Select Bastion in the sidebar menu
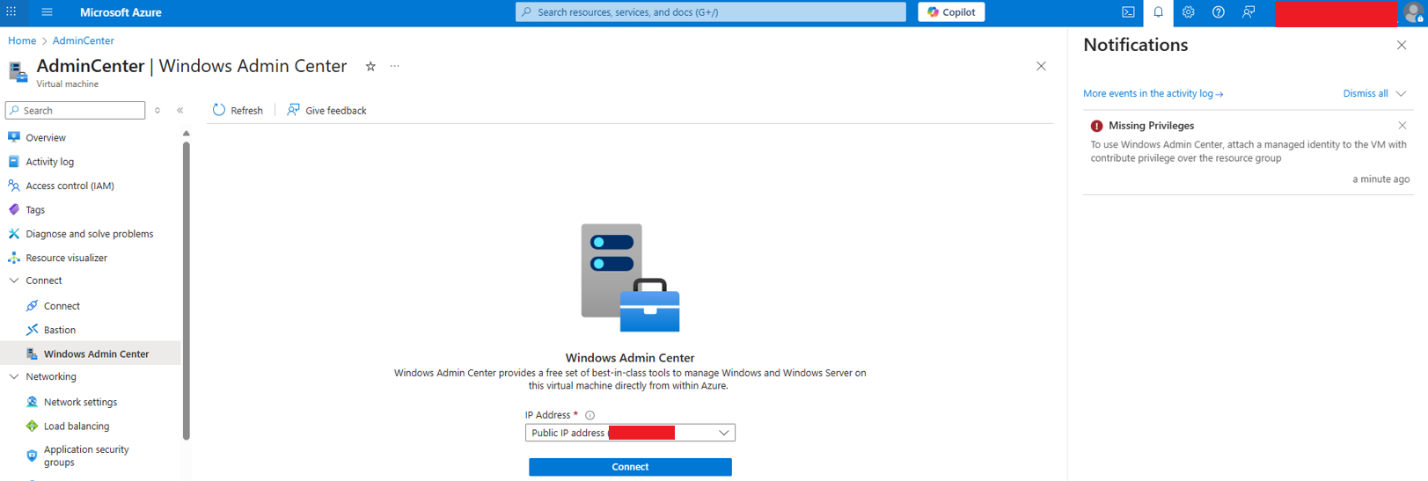 (x=59, y=330)
